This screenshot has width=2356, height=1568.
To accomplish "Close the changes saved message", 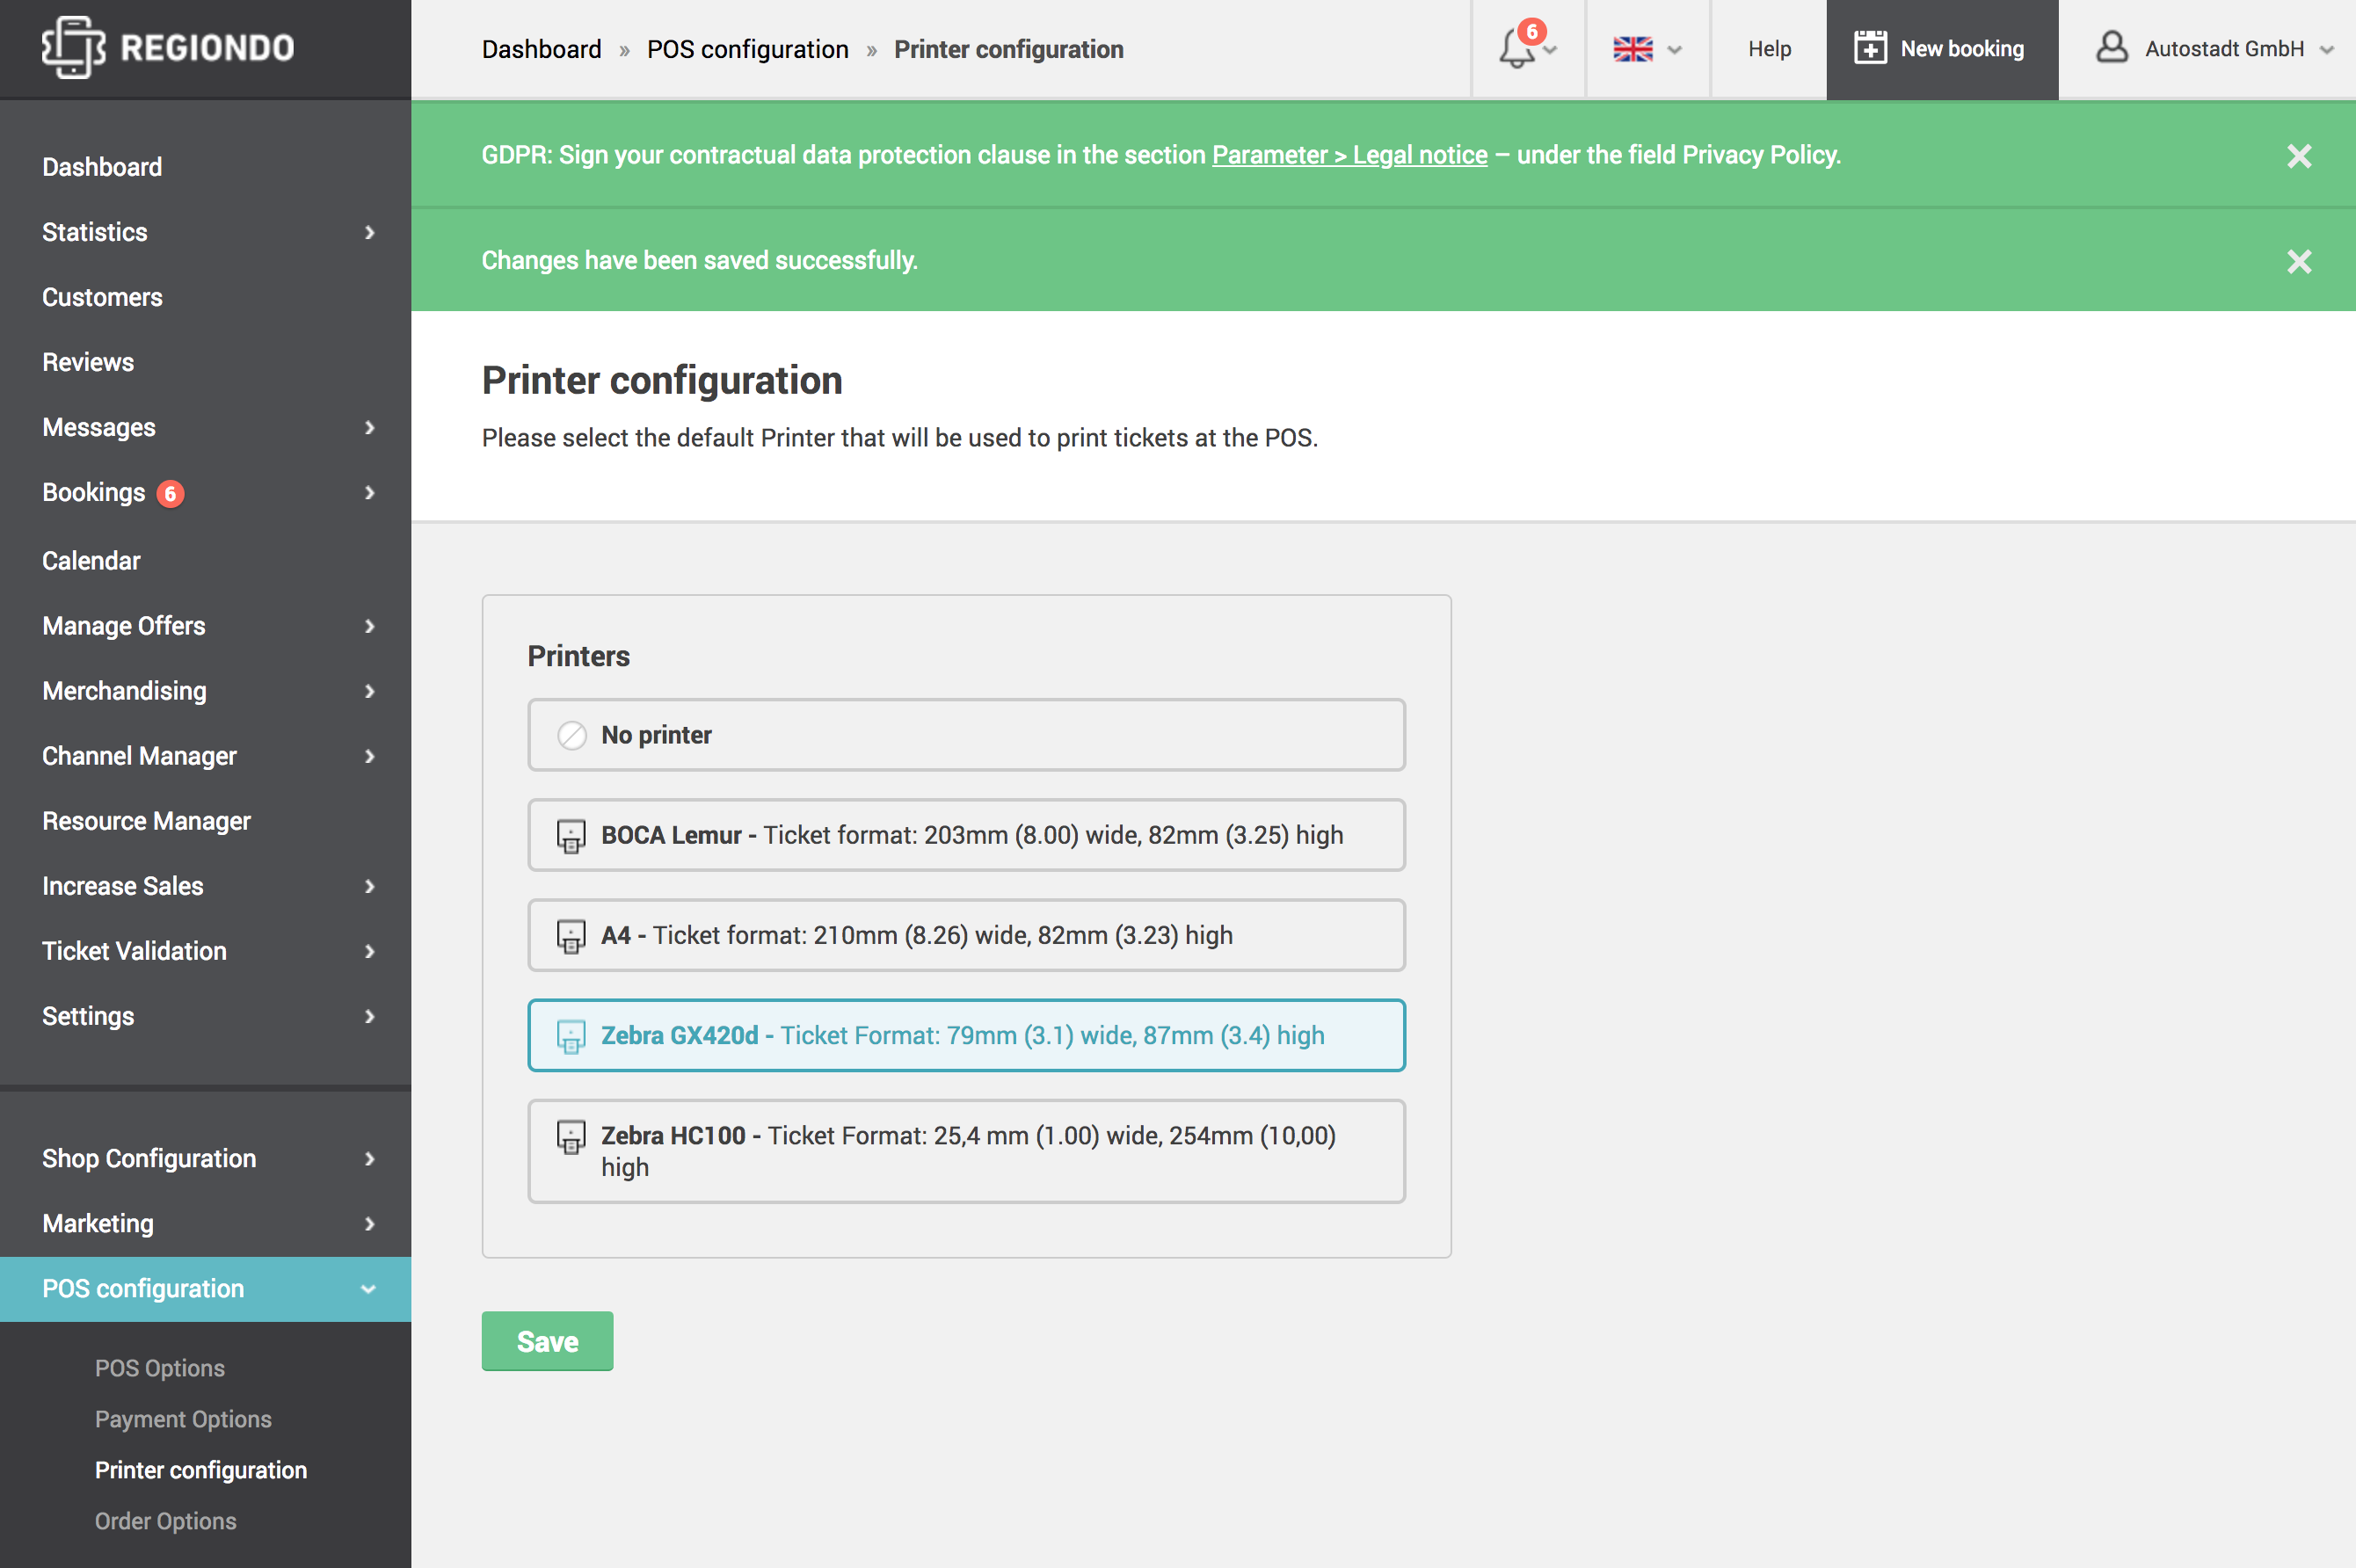I will [x=2299, y=261].
